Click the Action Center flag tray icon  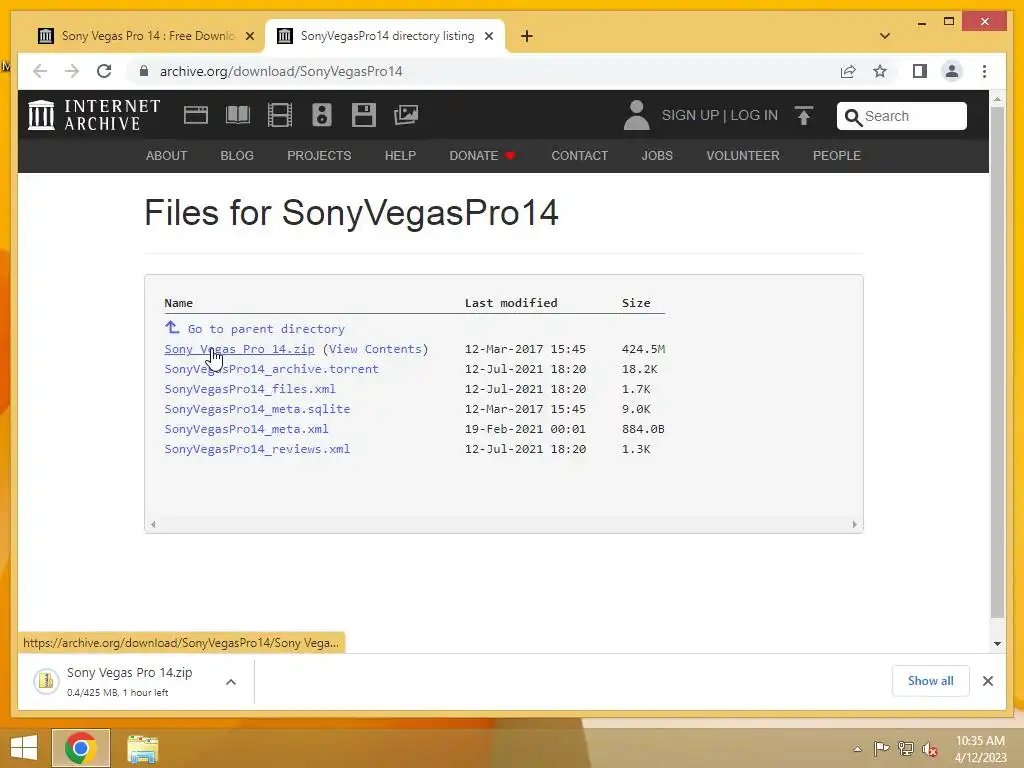[x=881, y=748]
